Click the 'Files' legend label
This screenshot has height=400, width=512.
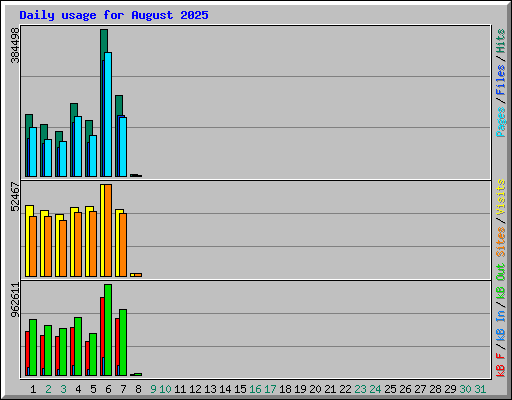(501, 80)
